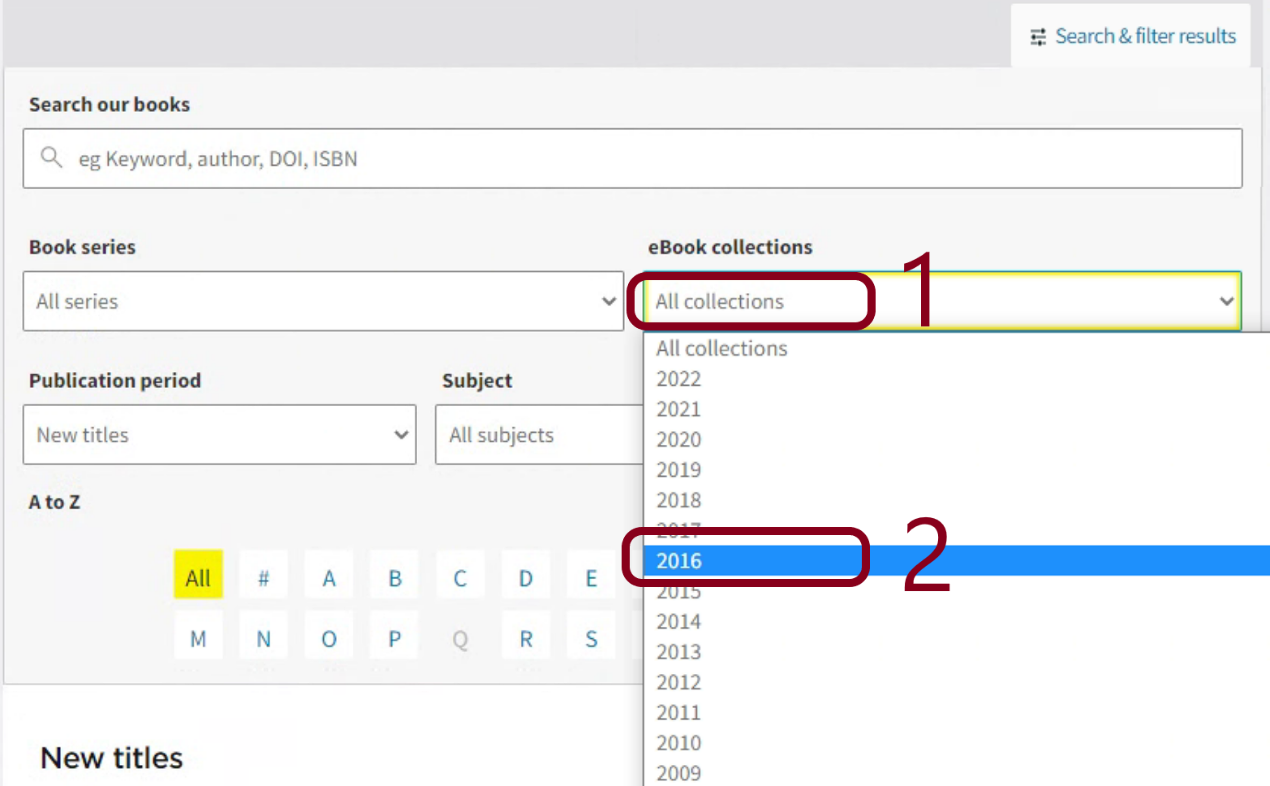Open the Subject dropdown

(538, 435)
